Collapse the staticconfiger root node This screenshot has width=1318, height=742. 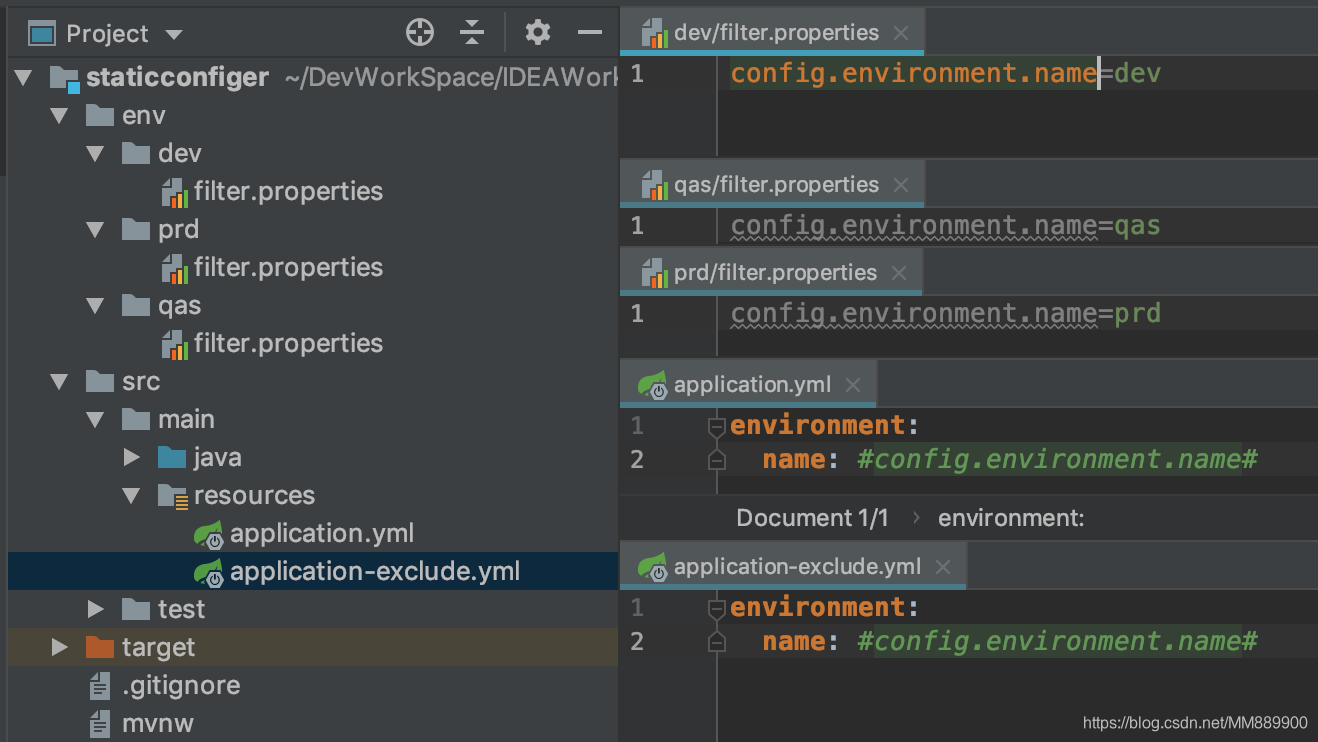[24, 78]
